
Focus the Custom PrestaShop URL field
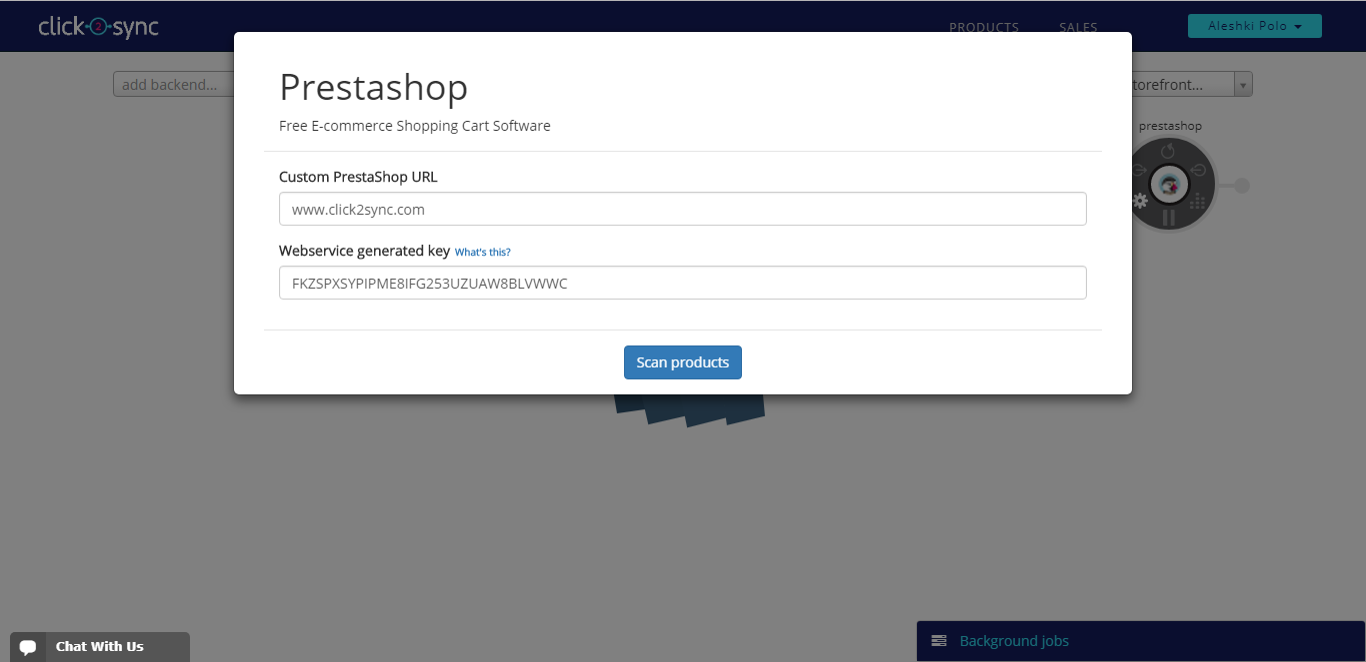pos(683,209)
